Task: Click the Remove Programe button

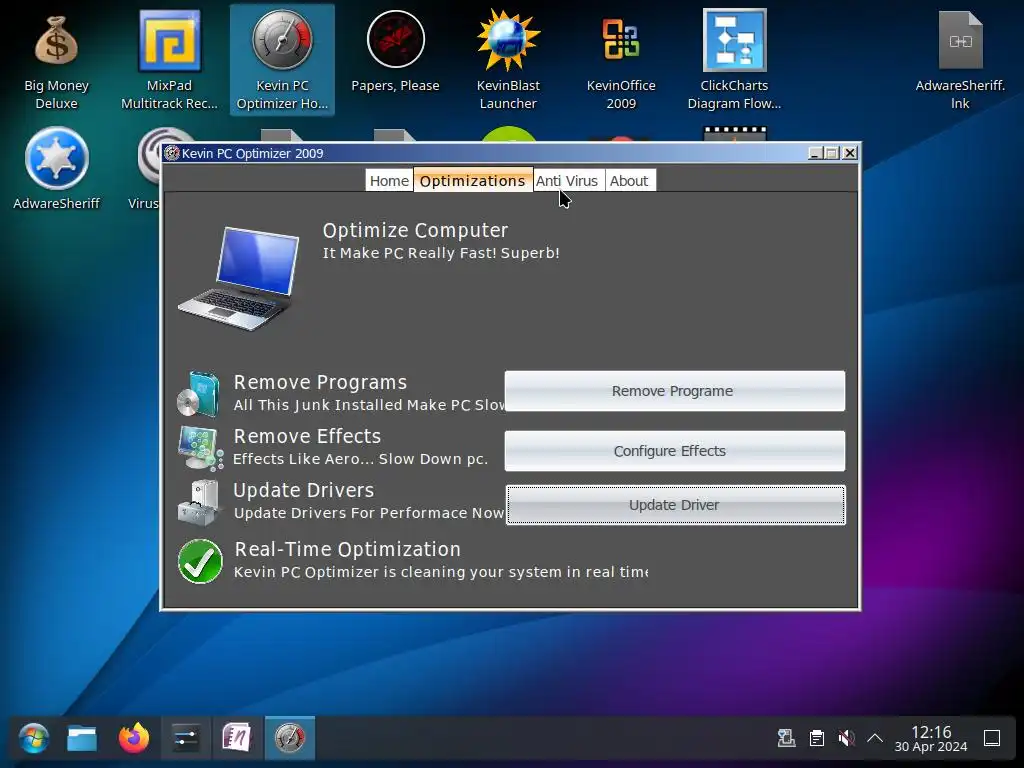Action: point(675,391)
